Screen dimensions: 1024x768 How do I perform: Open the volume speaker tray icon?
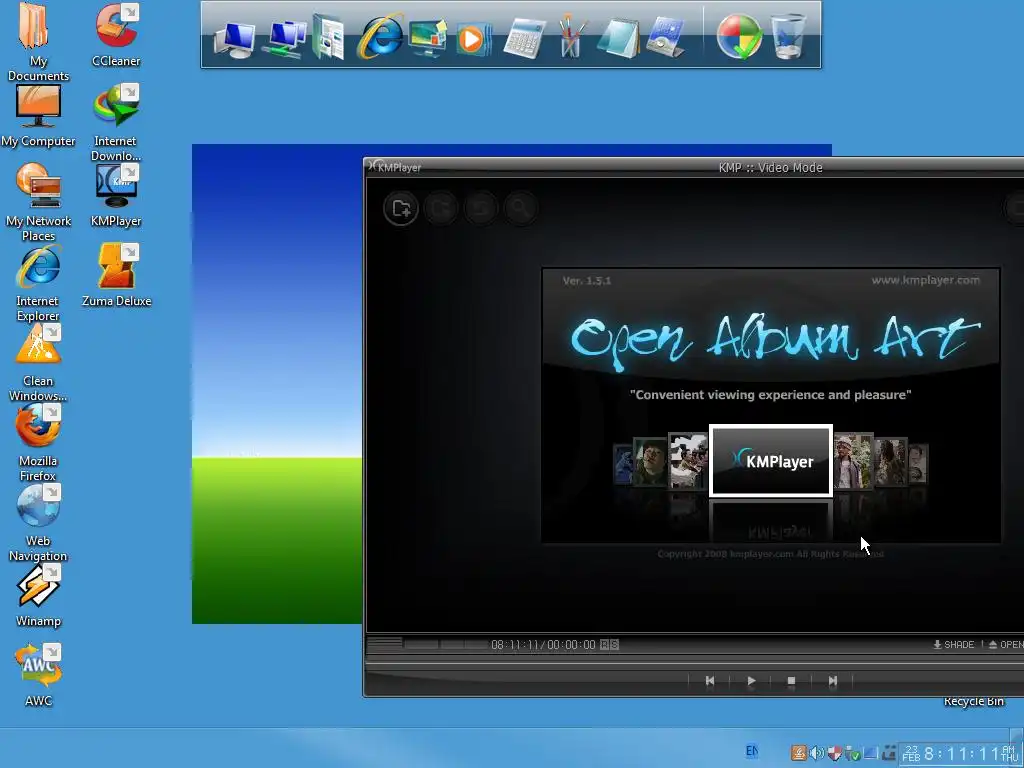[816, 753]
